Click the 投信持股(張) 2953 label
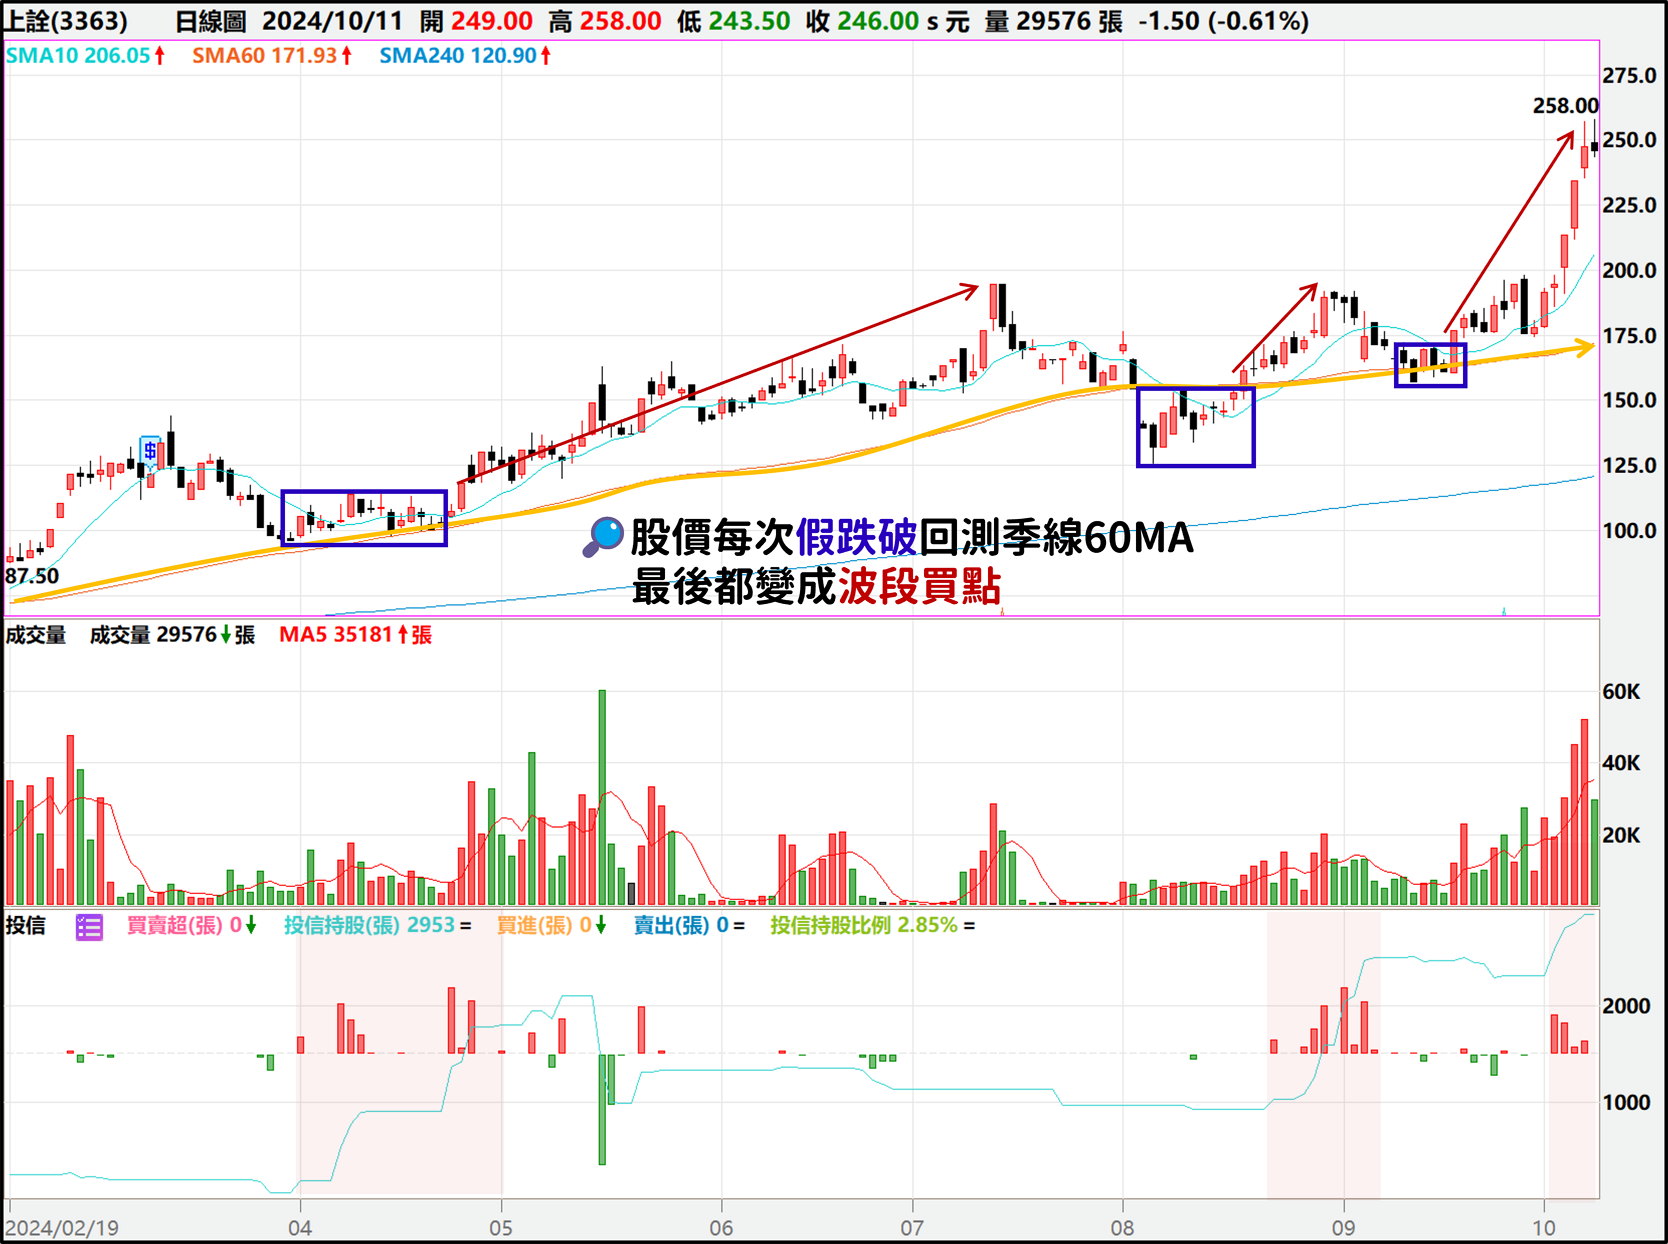 pos(378,926)
